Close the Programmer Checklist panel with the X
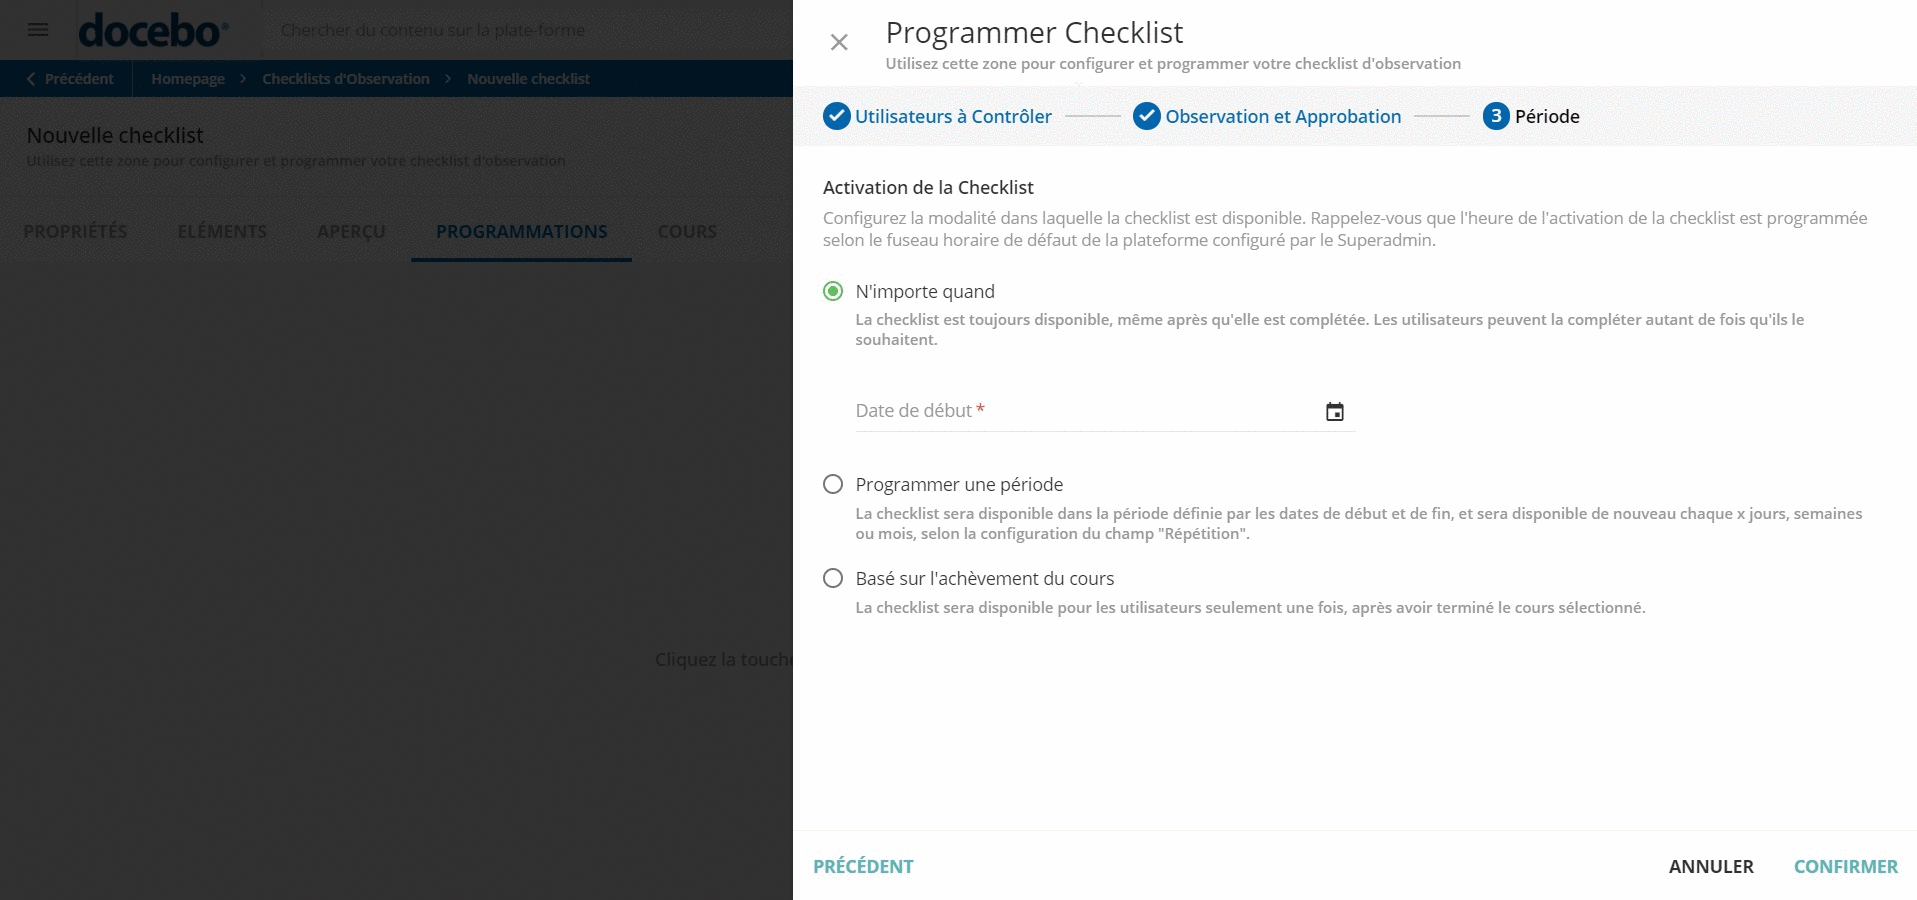1917x900 pixels. [x=838, y=42]
